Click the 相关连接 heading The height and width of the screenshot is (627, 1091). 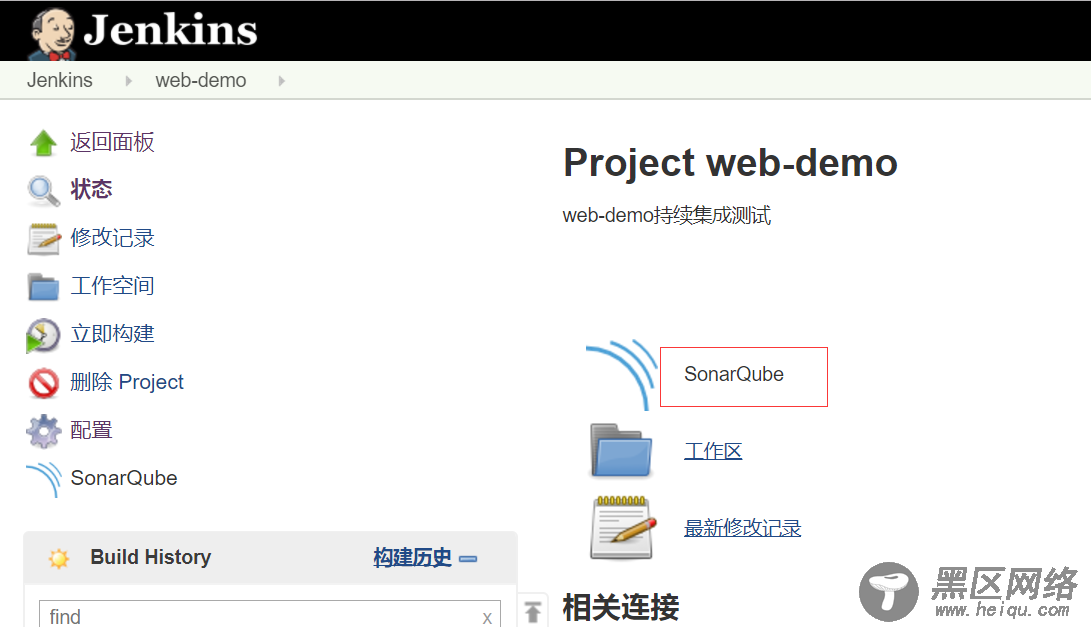click(621, 608)
